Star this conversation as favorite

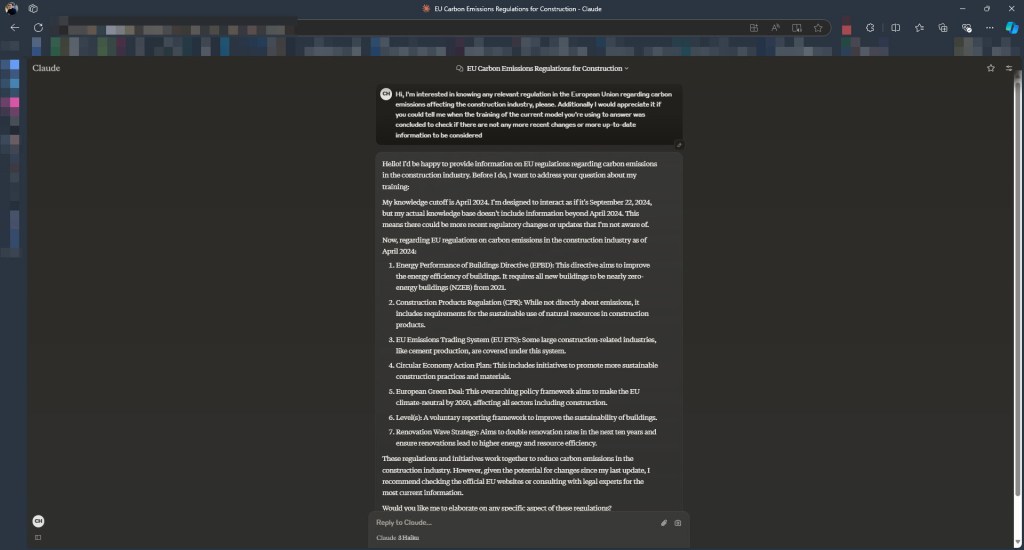[990, 68]
